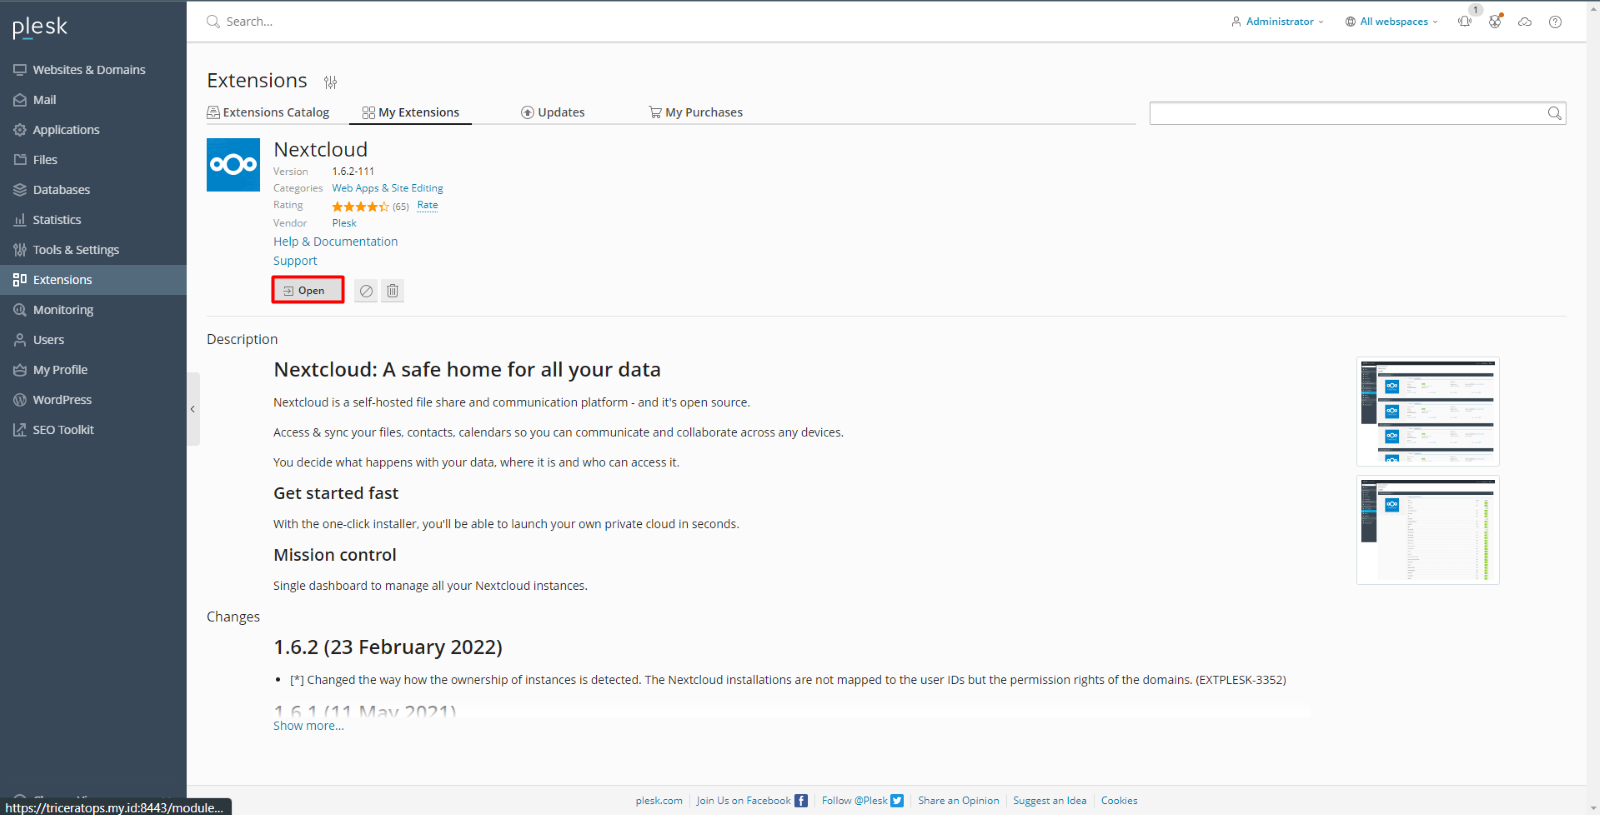Click the Facebook icon in footer
The width and height of the screenshot is (1600, 815).
(801, 801)
